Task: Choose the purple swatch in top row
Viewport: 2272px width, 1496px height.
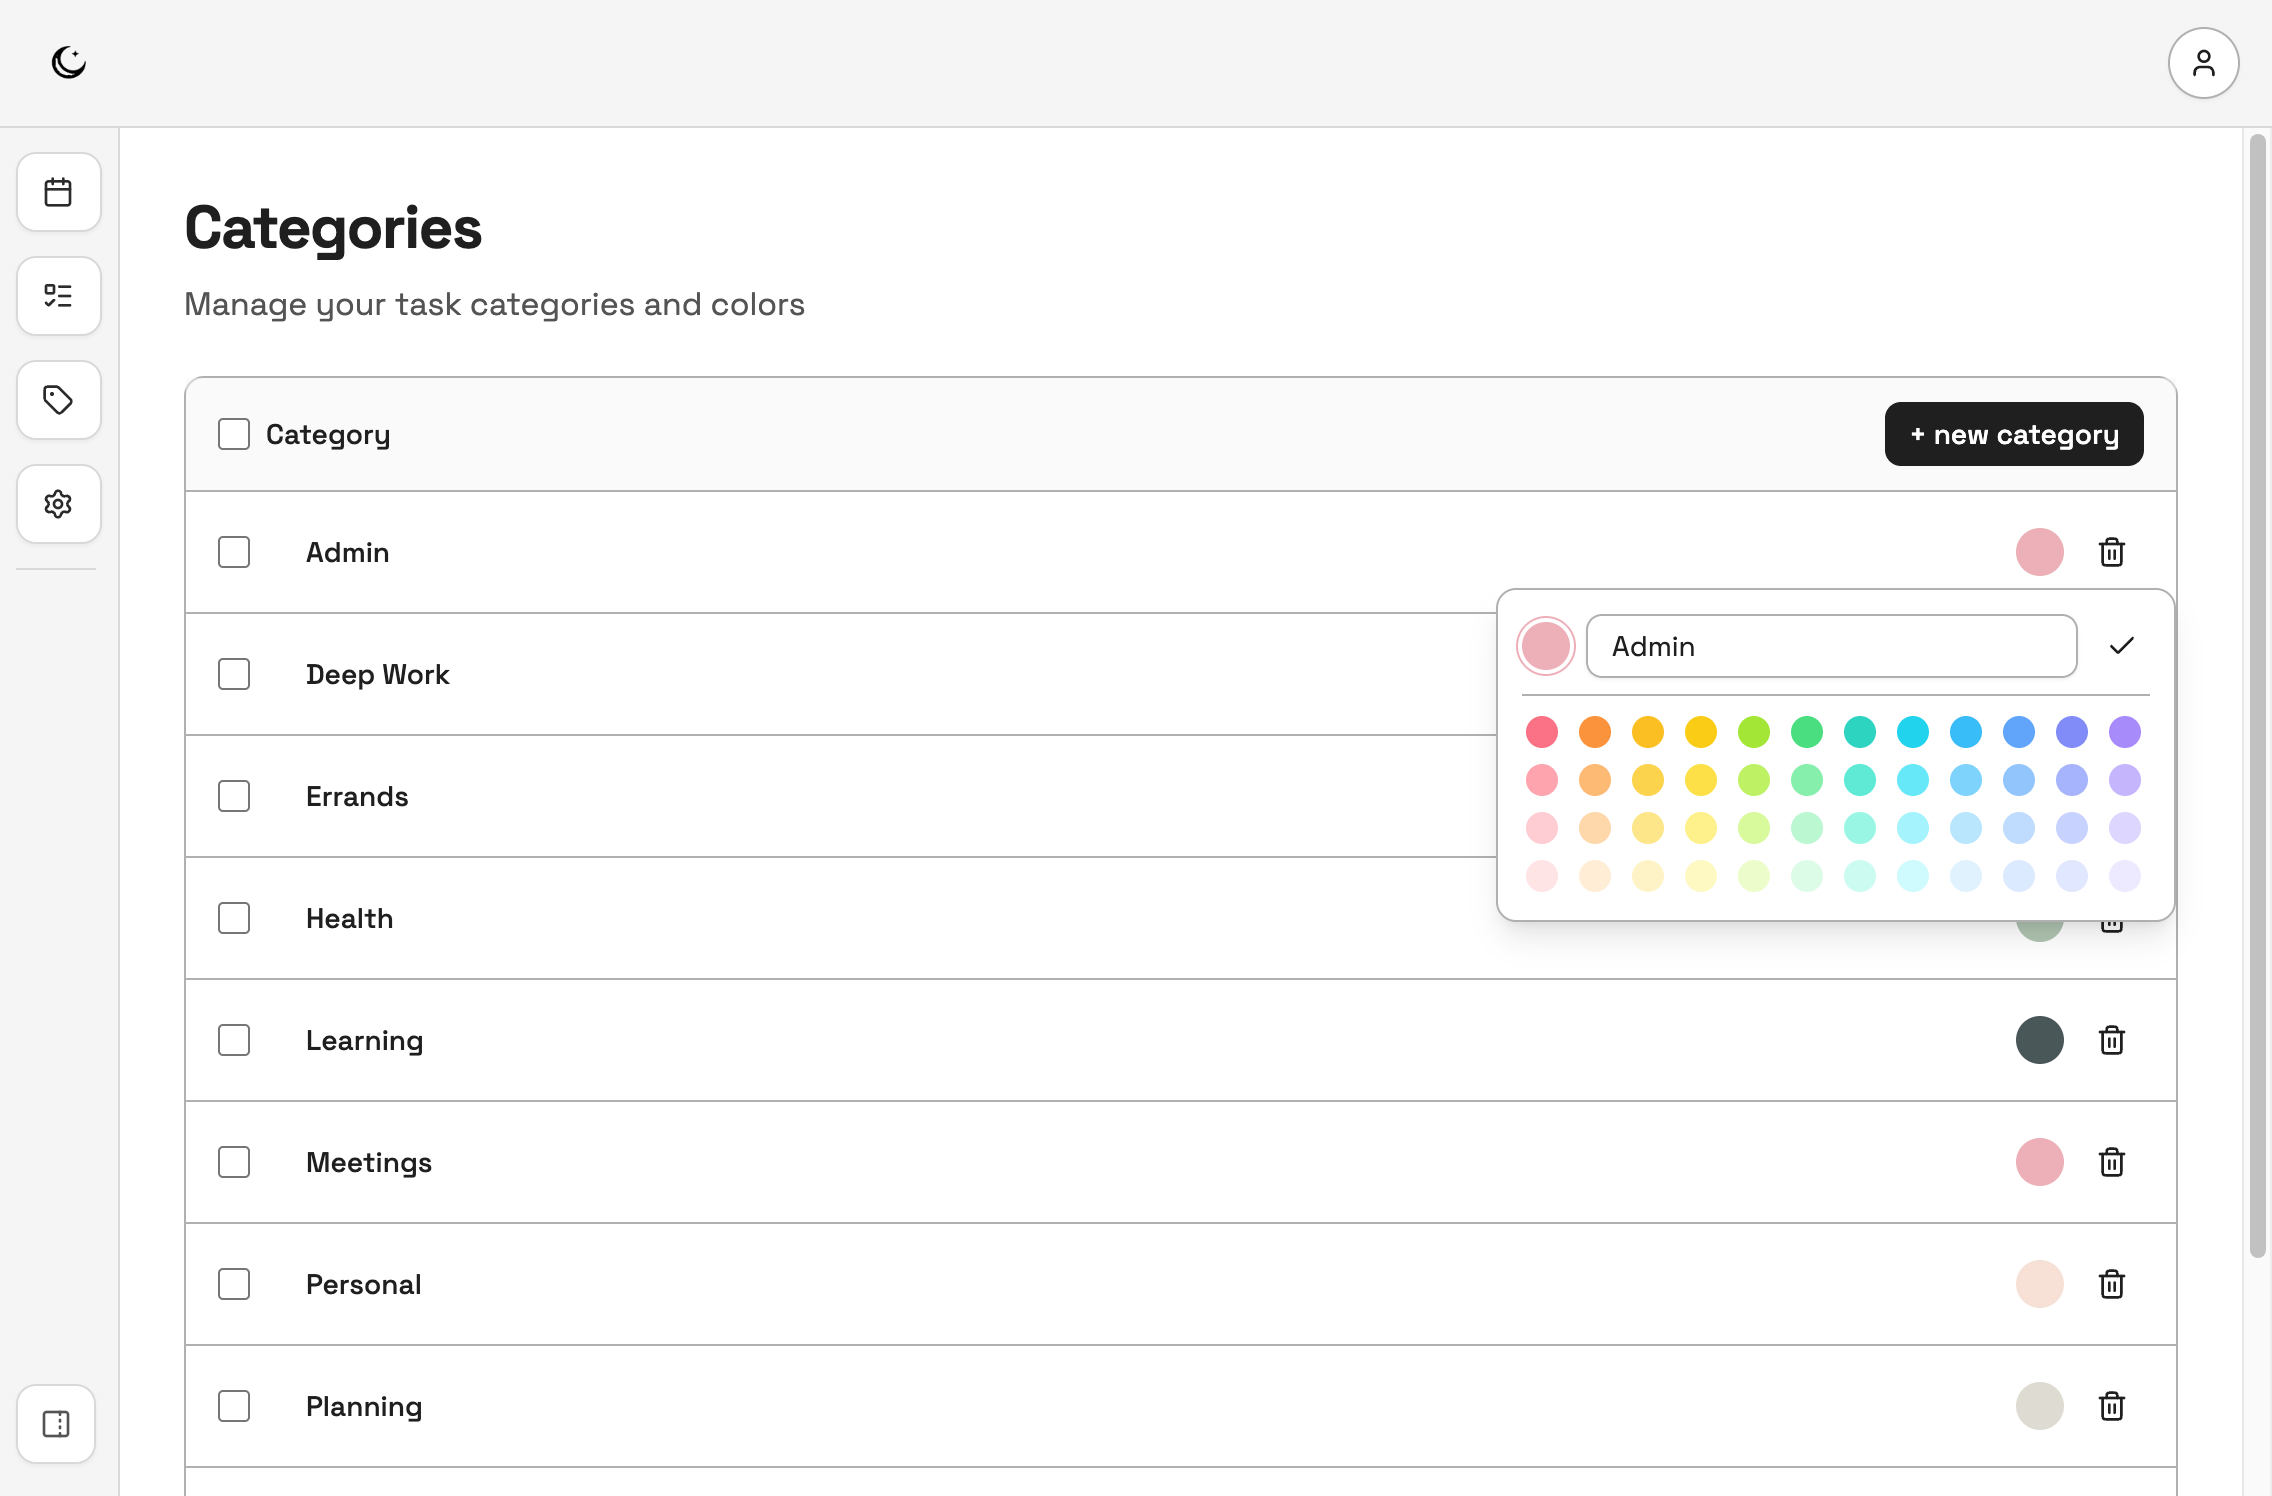Action: click(x=2124, y=732)
